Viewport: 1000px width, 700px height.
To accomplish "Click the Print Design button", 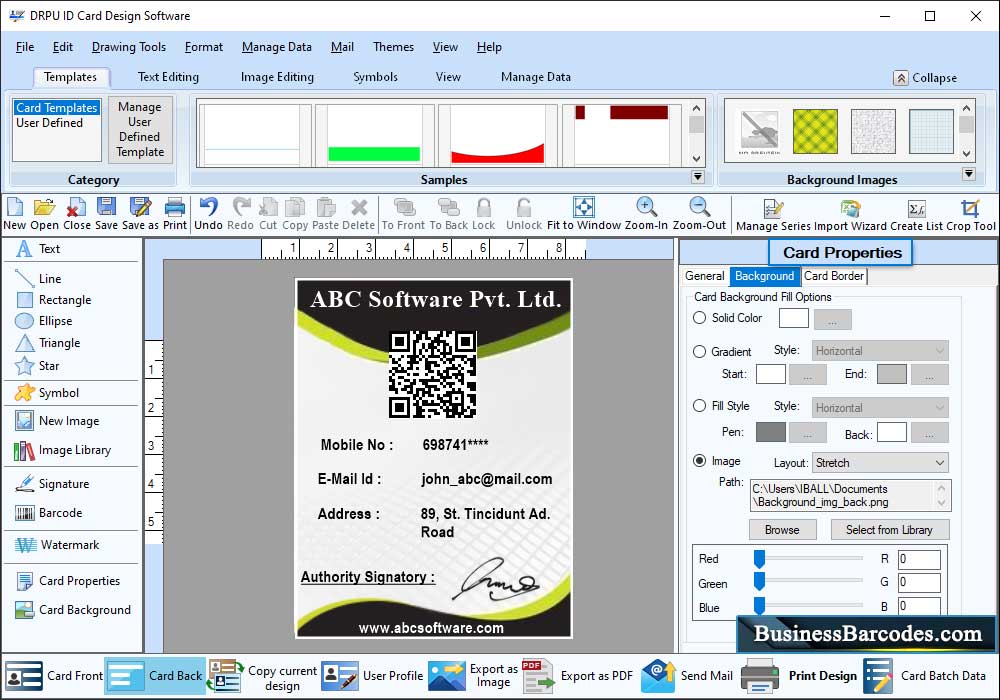I will 800,676.
